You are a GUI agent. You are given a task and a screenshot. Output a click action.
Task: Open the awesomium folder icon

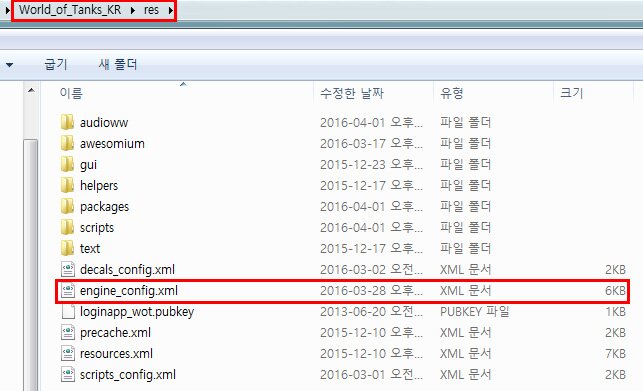[x=67, y=143]
